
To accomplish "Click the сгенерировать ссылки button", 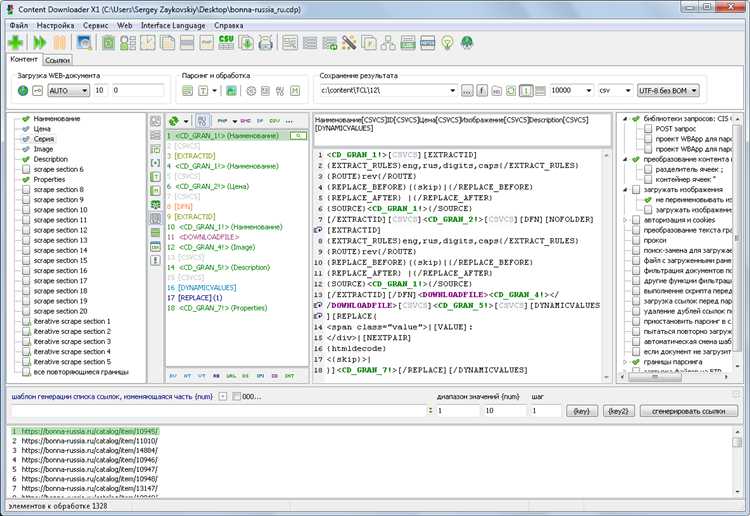I will (688, 411).
